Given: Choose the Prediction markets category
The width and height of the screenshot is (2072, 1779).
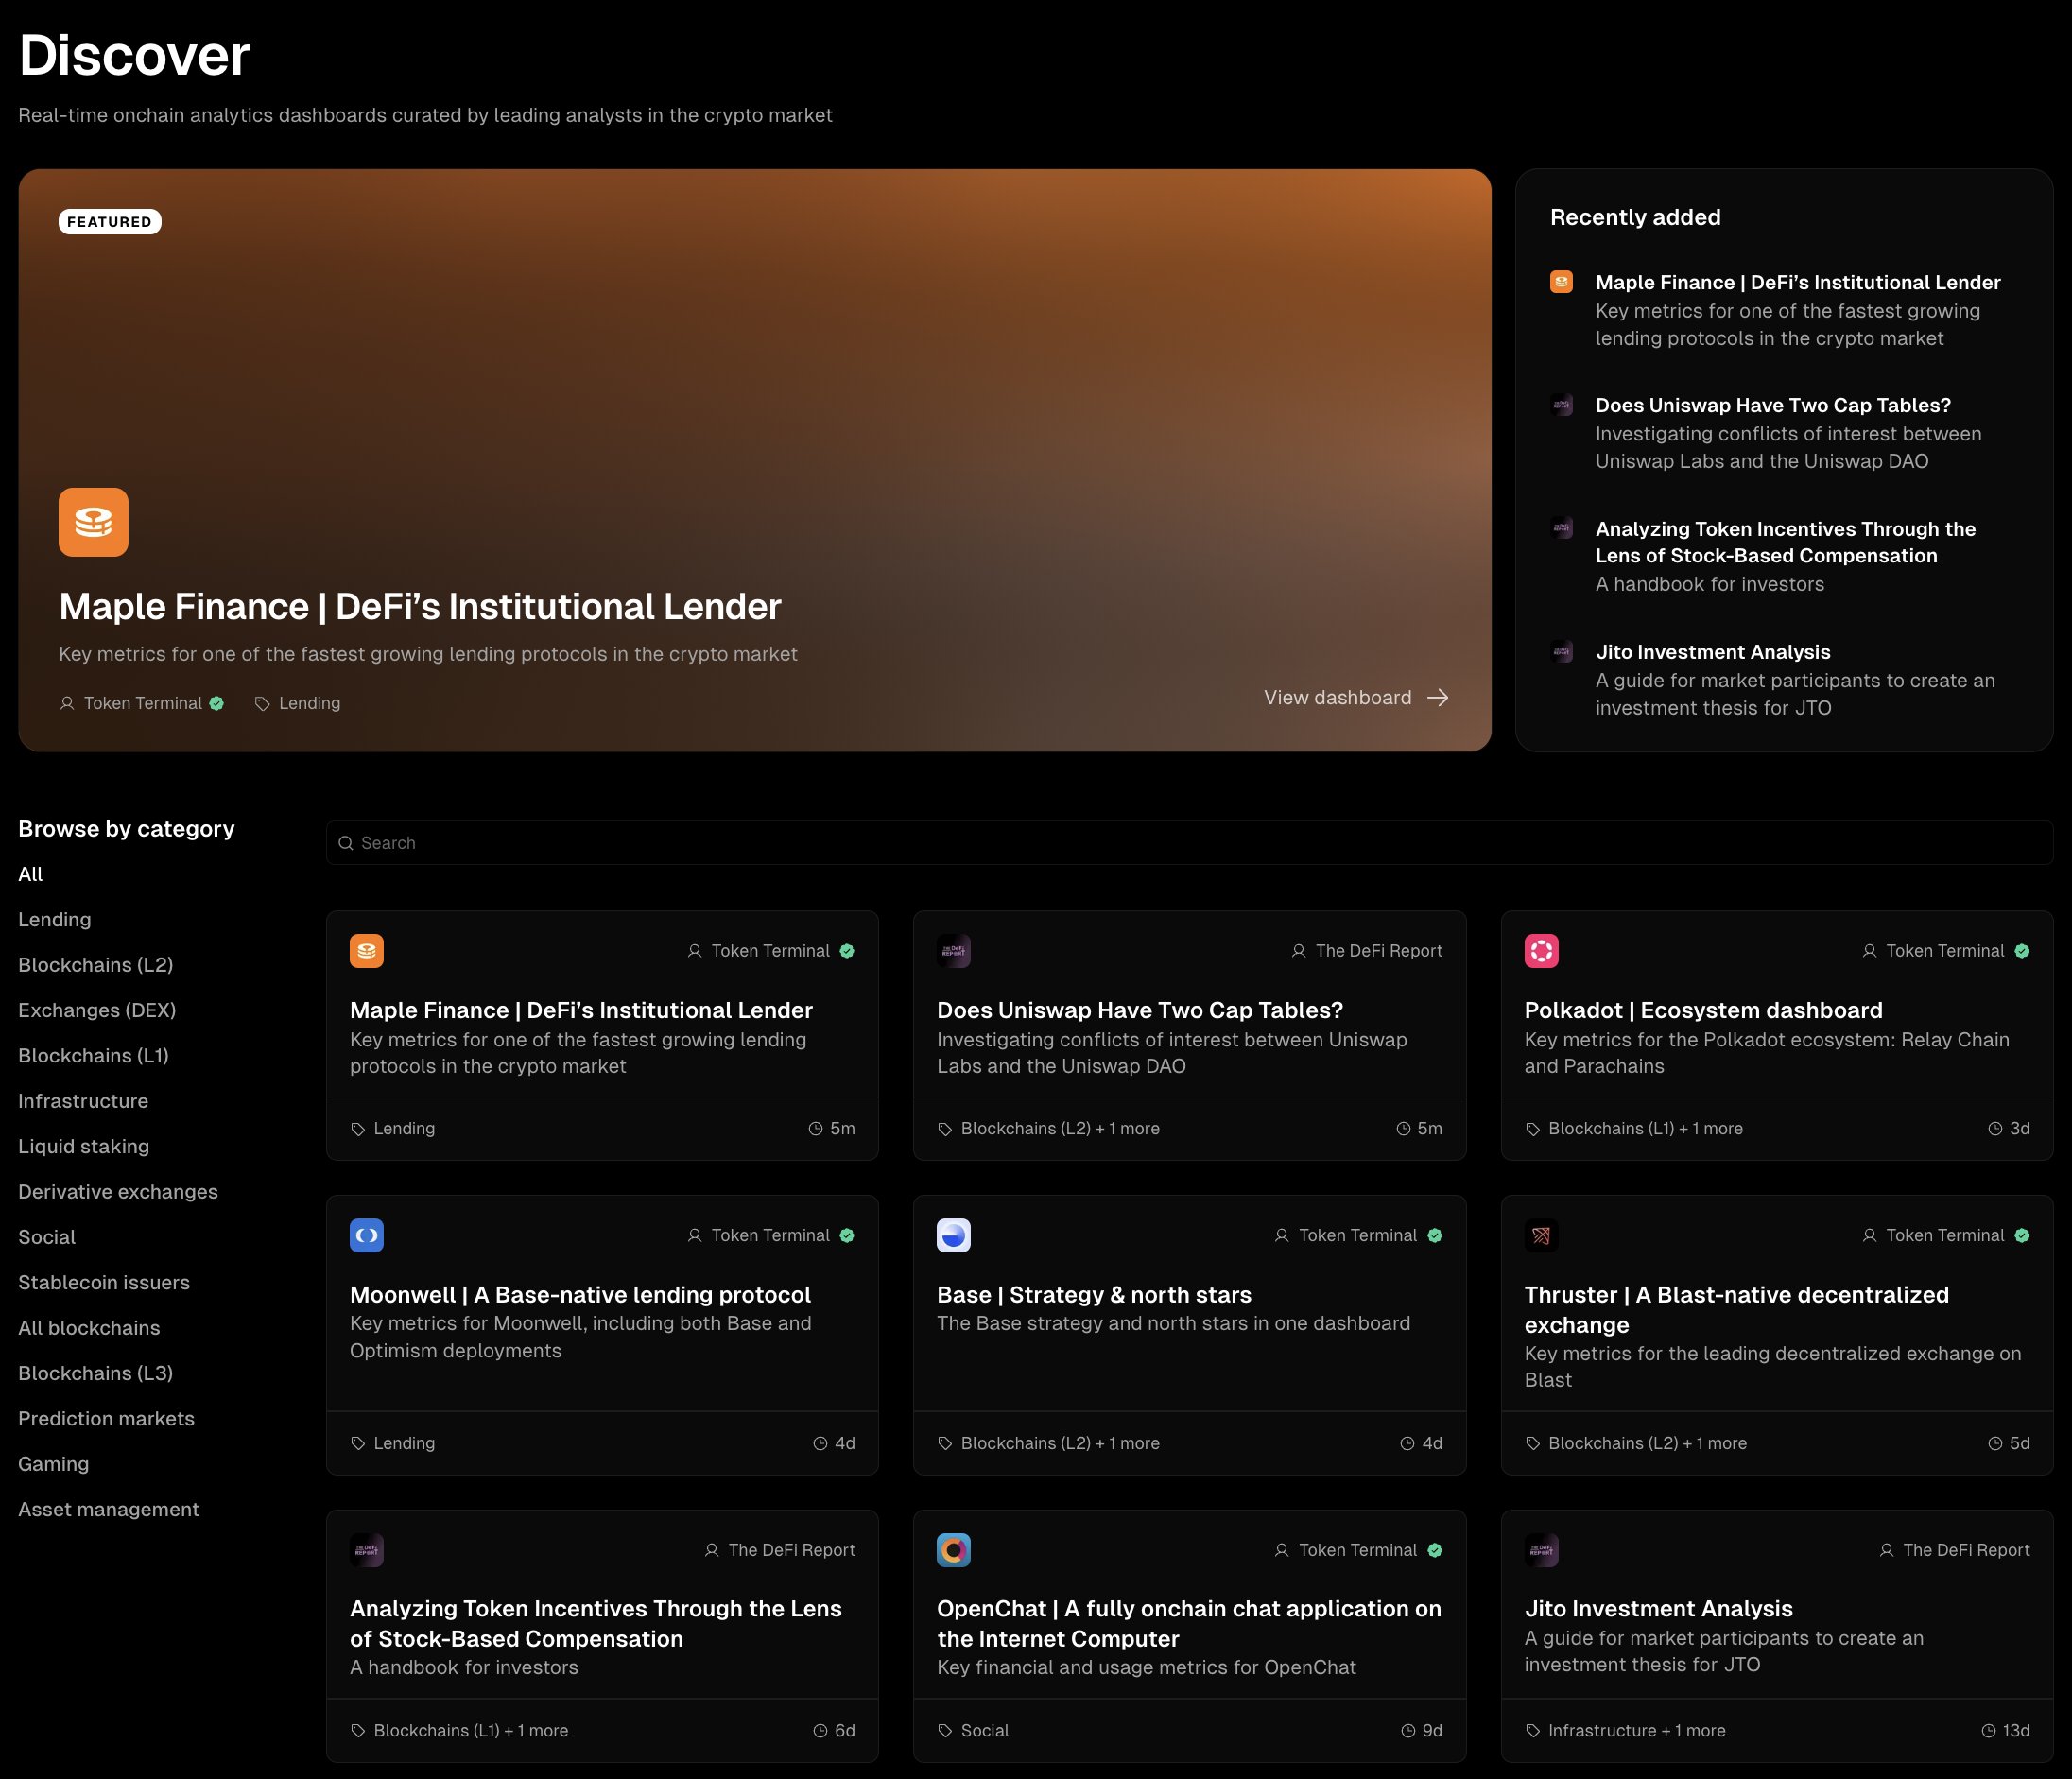Looking at the screenshot, I should pos(106,1418).
